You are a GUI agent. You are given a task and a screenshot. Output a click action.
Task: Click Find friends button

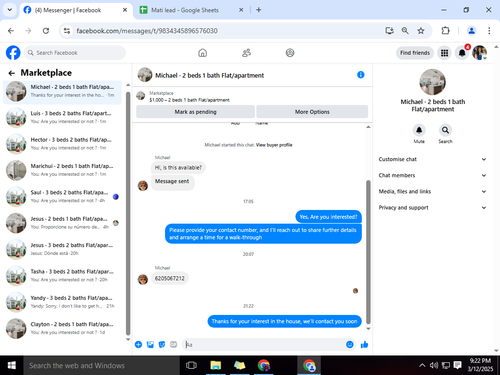click(415, 53)
